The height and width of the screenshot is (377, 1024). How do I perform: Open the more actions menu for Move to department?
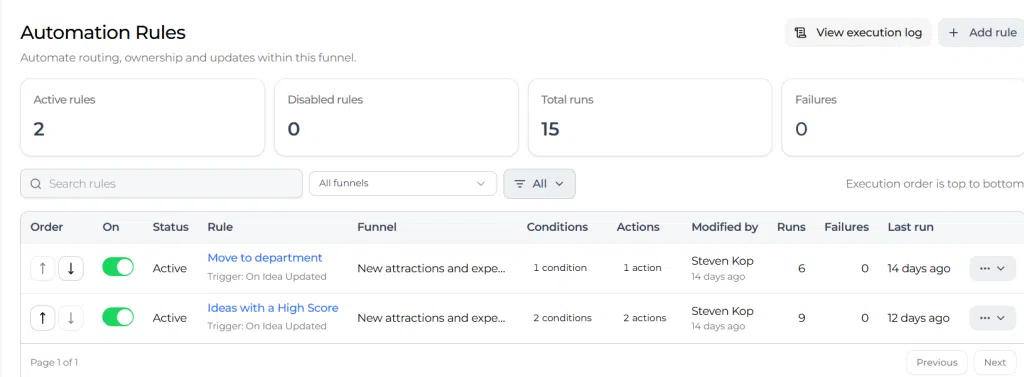point(993,269)
